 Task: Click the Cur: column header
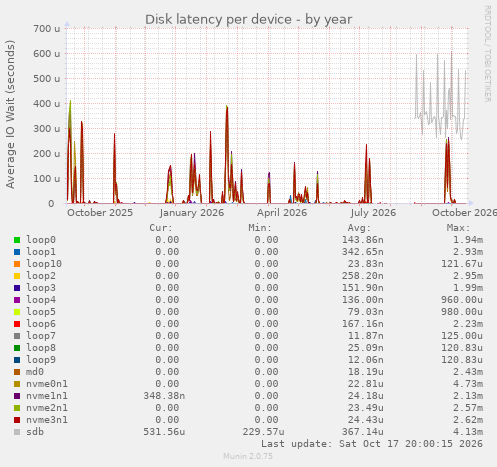pyautogui.click(x=161, y=228)
